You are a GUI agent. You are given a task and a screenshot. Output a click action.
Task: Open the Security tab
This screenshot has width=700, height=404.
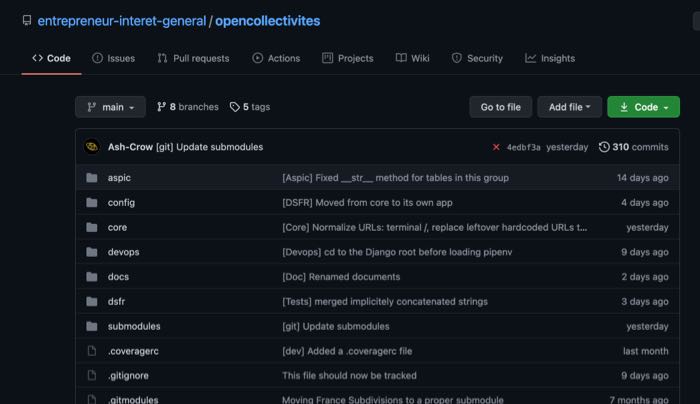[477, 58]
